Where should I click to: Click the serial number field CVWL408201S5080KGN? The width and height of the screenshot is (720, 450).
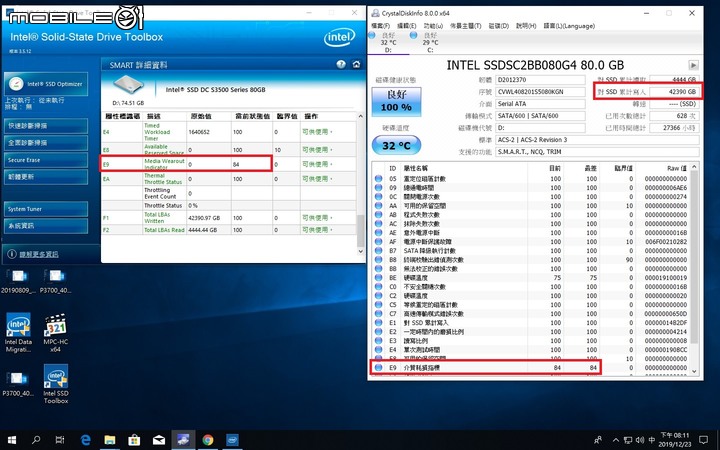pos(540,92)
